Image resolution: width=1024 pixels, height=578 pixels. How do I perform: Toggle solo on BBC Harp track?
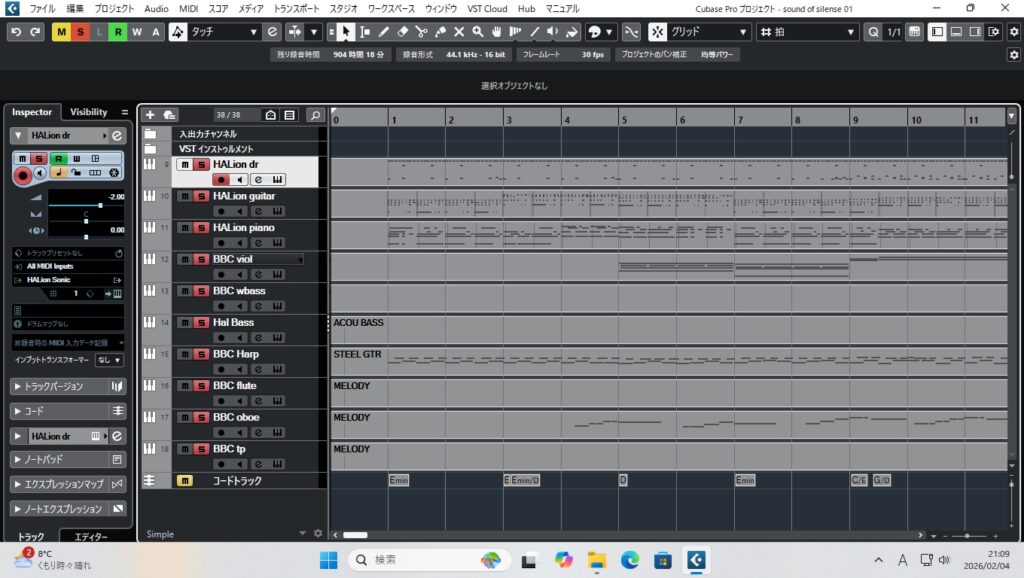pyautogui.click(x=201, y=354)
